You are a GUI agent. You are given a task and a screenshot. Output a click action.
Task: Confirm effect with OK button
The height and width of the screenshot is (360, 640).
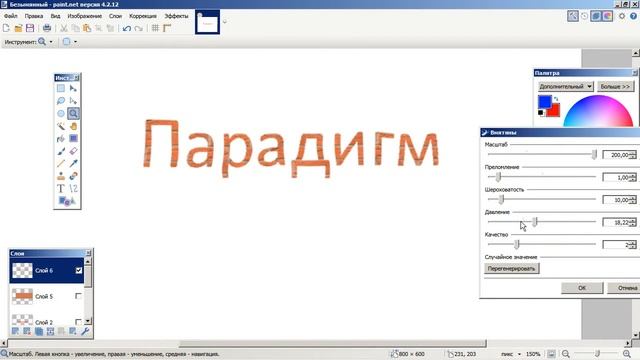tap(582, 288)
